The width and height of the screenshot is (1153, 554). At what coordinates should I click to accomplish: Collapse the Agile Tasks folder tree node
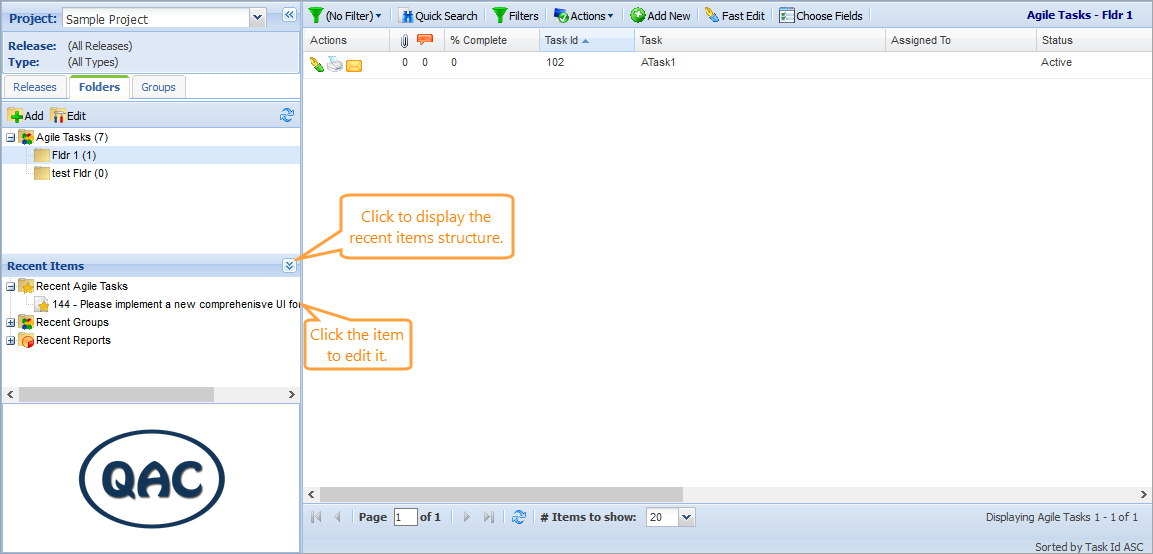pos(11,138)
